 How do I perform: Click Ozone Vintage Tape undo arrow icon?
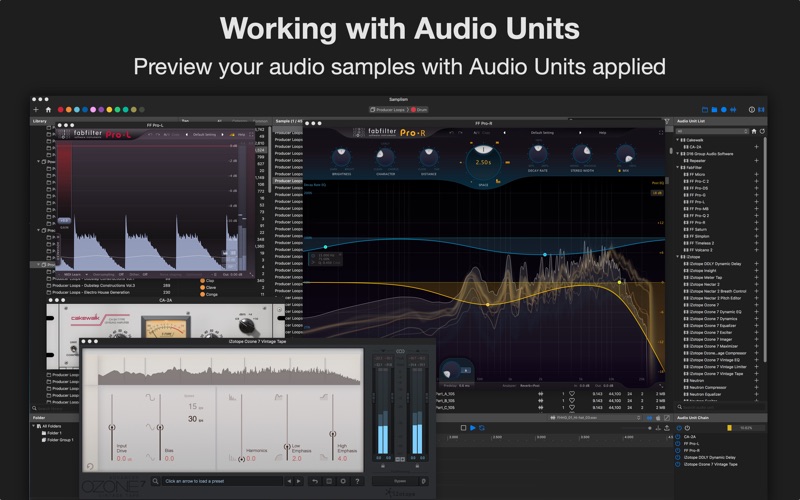[x=315, y=481]
